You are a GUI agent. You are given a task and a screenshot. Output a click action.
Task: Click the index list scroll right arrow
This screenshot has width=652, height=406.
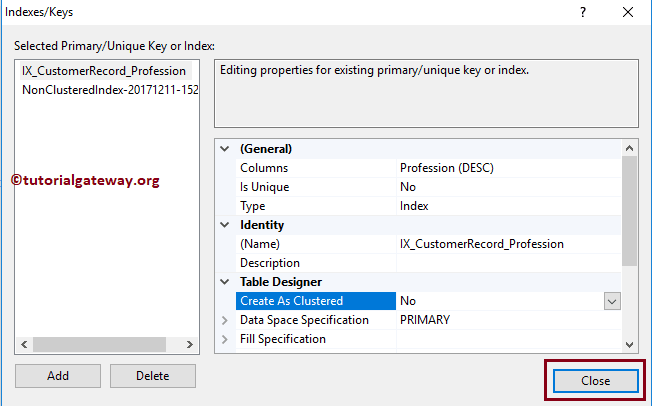(x=190, y=344)
